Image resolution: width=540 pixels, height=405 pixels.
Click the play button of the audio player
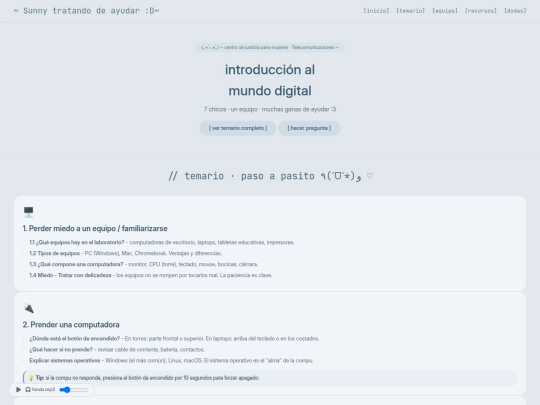pyautogui.click(x=18, y=390)
